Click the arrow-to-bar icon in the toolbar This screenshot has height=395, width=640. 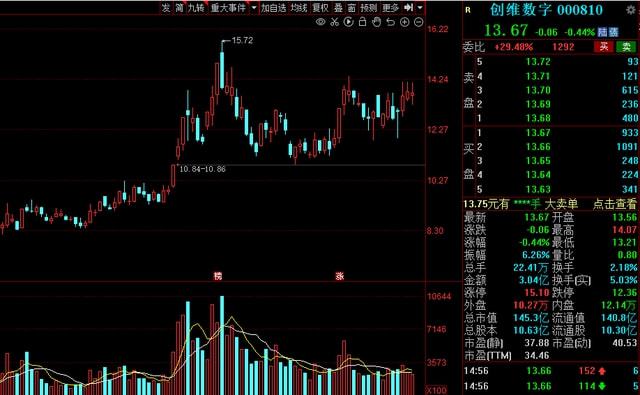pyautogui.click(x=408, y=7)
